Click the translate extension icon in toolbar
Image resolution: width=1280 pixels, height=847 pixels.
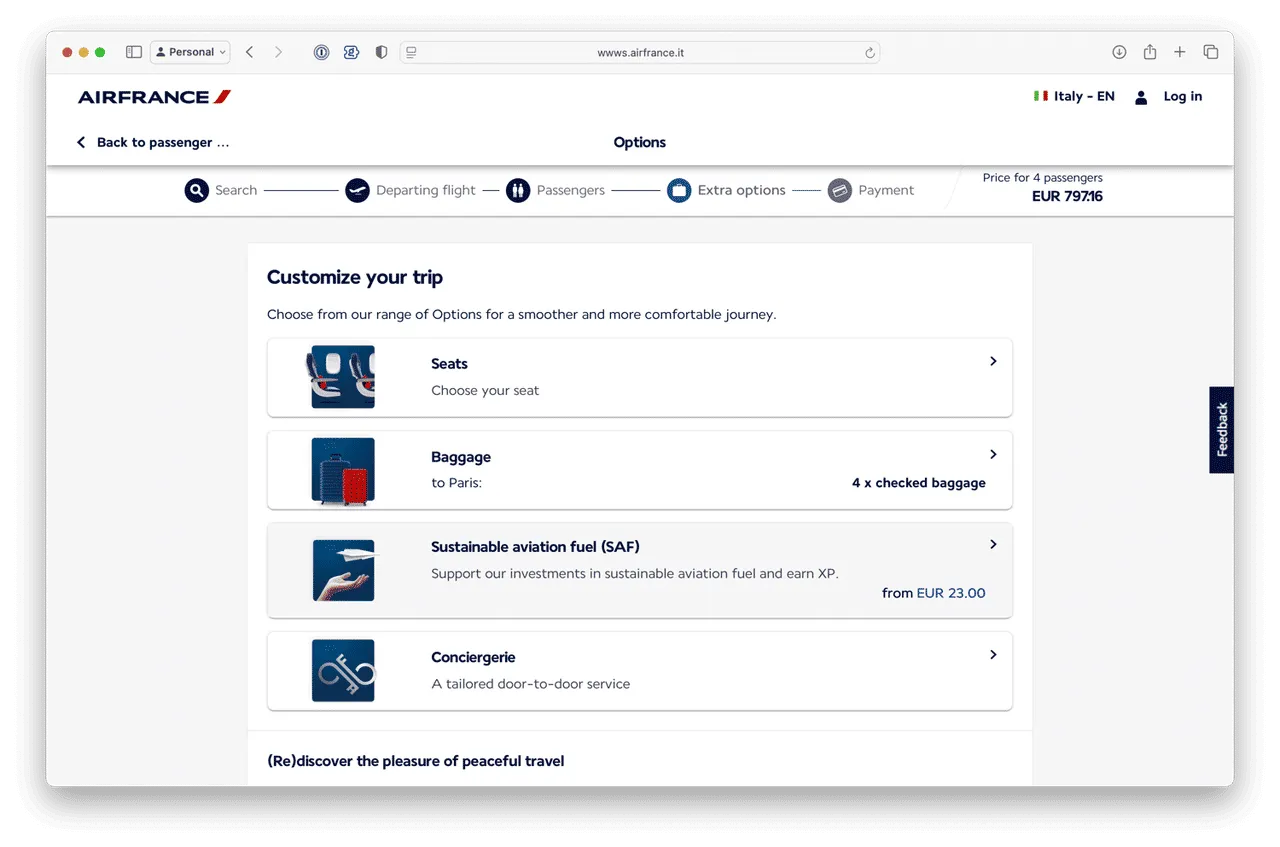pyautogui.click(x=351, y=52)
